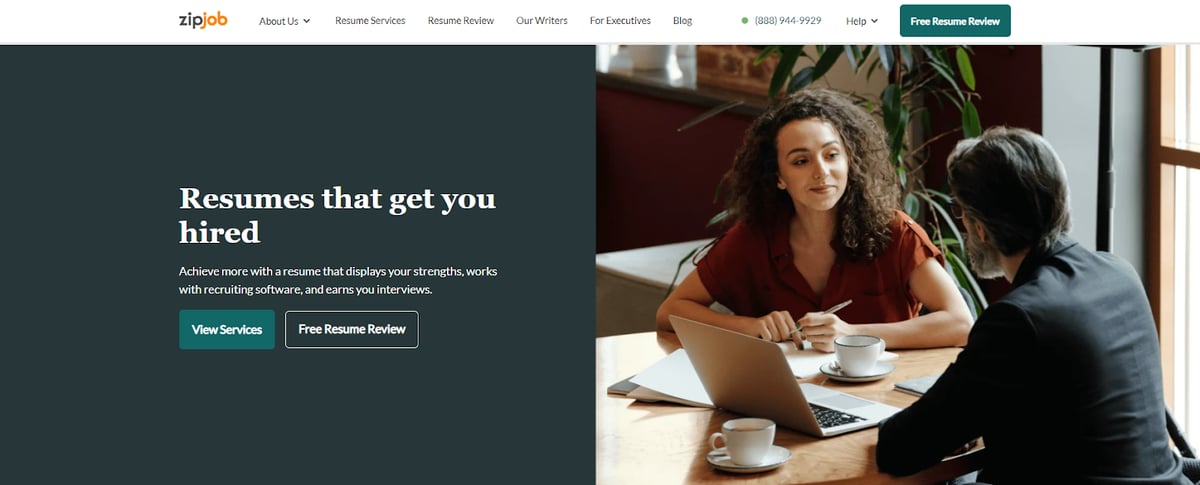This screenshot has width=1200, height=485.
Task: Select the For Executives nav link
Action: point(620,21)
